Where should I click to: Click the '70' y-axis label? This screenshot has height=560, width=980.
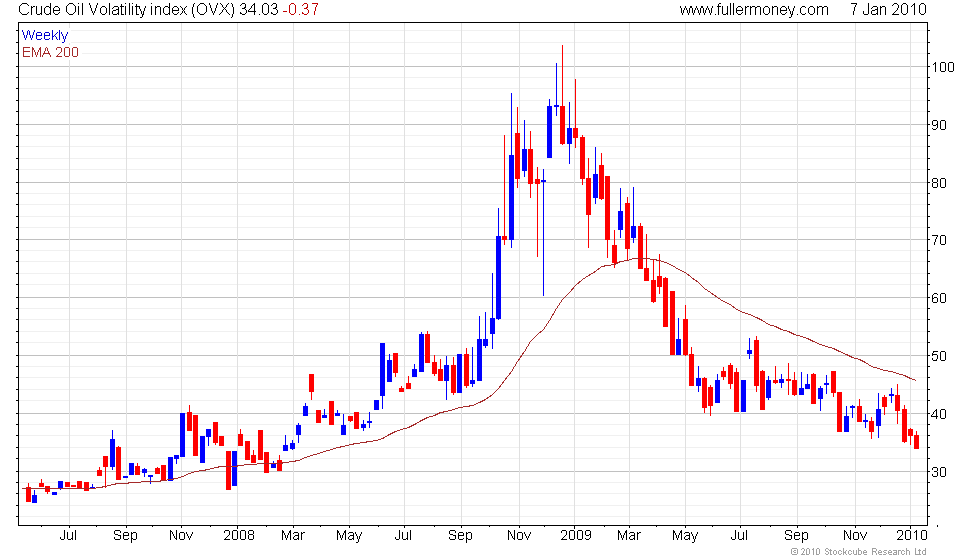[939, 240]
